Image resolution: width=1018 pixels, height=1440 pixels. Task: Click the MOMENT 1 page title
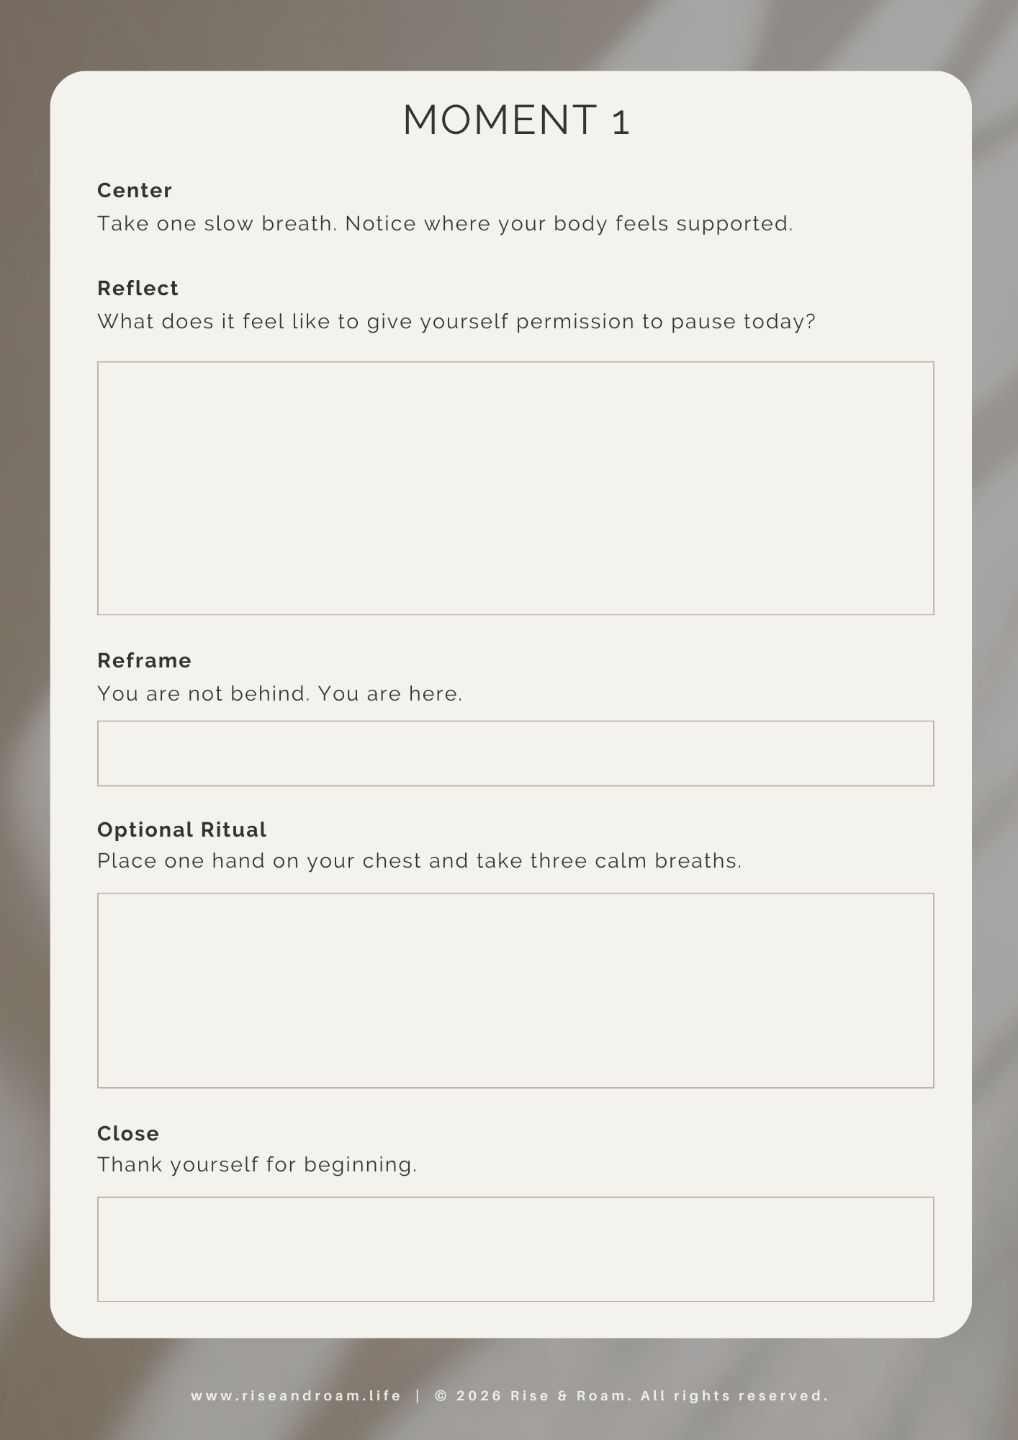[x=516, y=121]
